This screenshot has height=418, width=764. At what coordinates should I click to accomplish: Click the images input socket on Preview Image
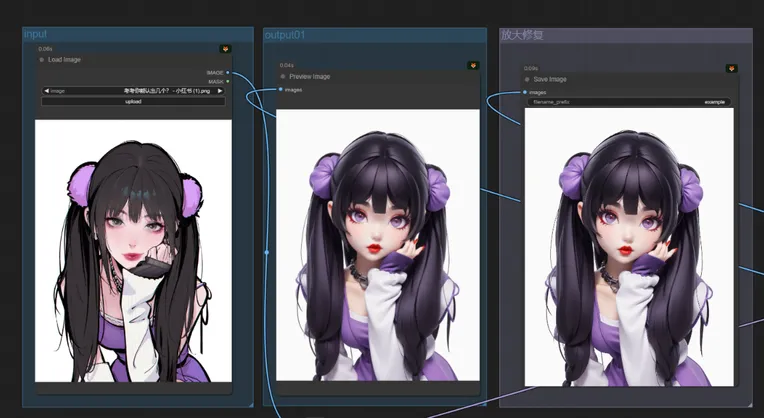click(281, 90)
